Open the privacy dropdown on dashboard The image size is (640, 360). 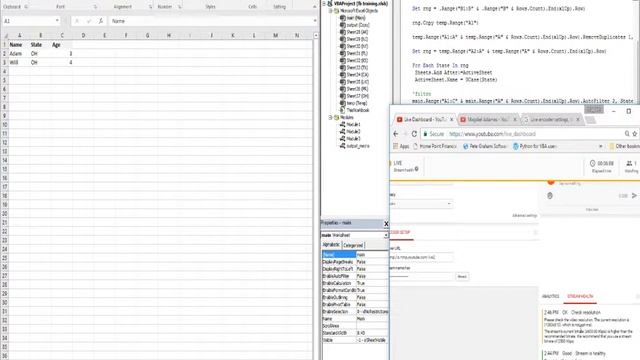(420, 203)
